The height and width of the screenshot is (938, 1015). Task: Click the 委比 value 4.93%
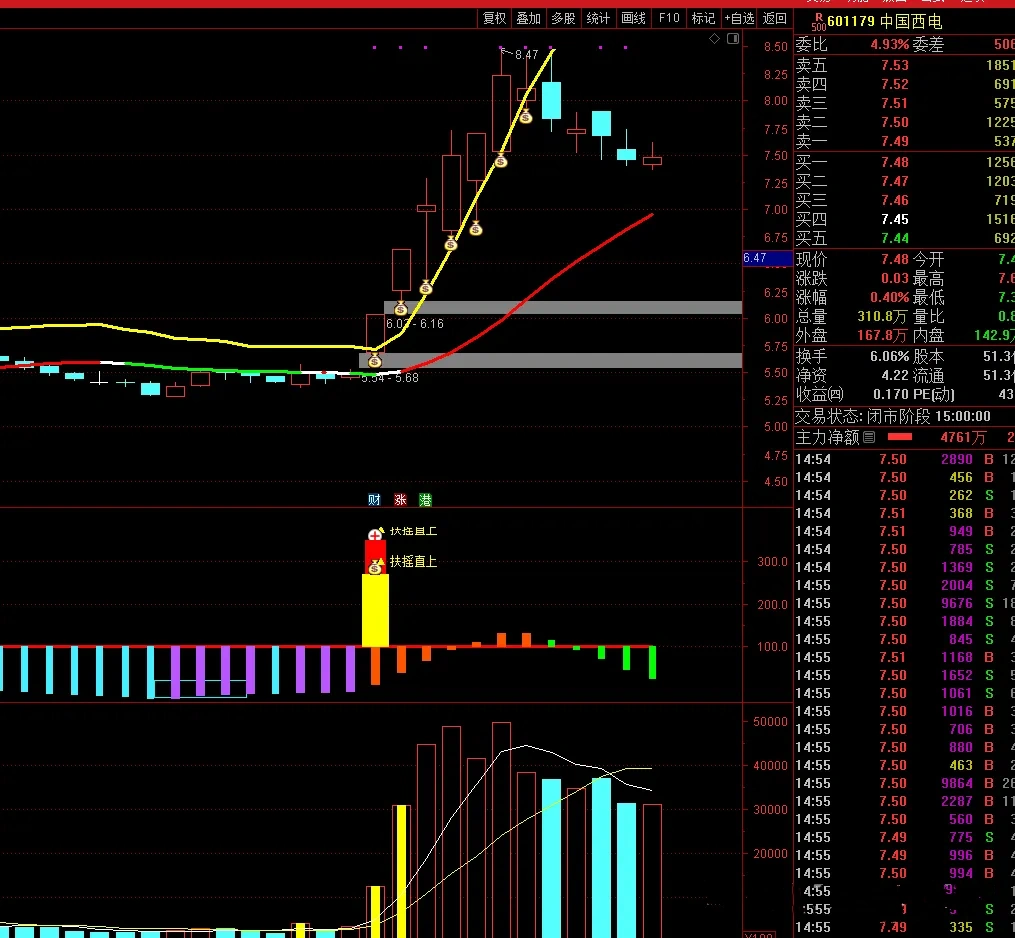coord(889,45)
